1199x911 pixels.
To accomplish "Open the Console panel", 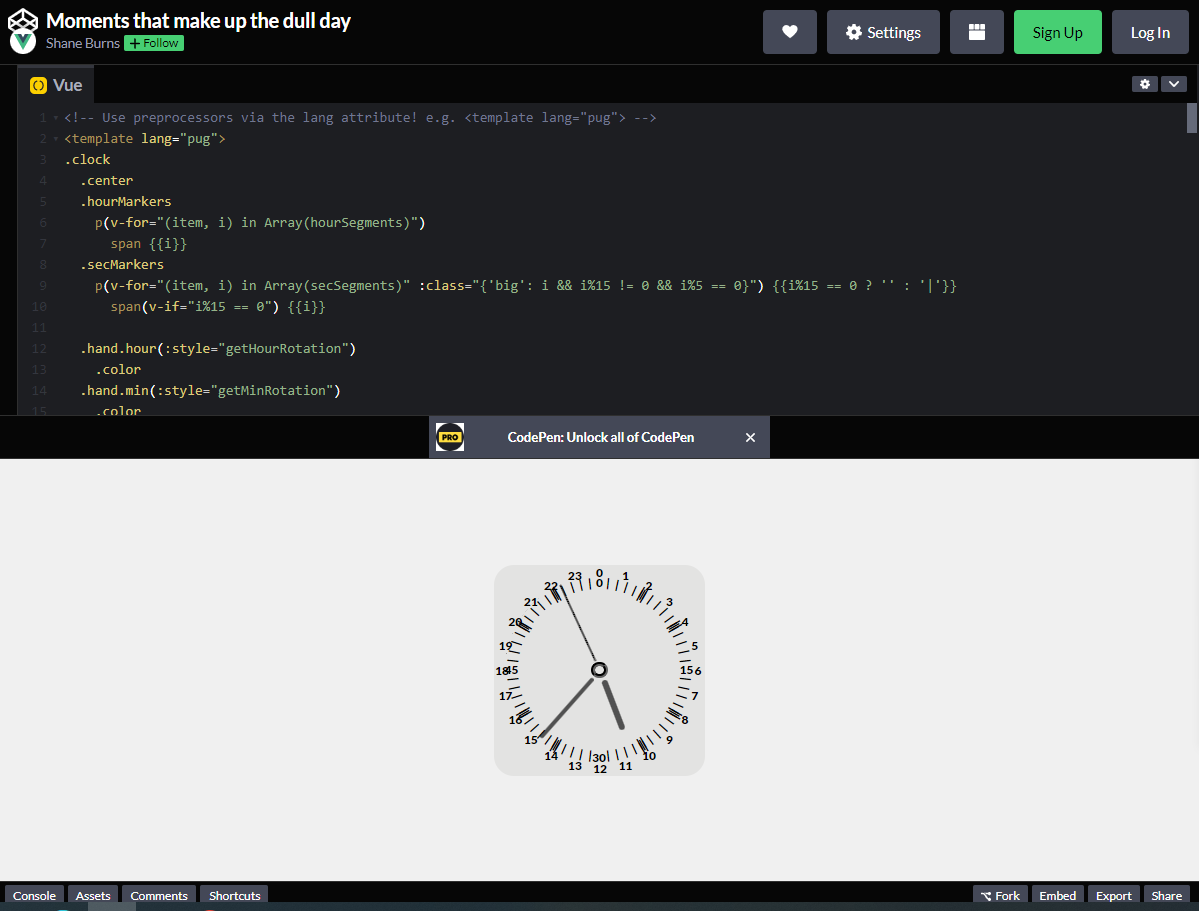I will pyautogui.click(x=34, y=895).
